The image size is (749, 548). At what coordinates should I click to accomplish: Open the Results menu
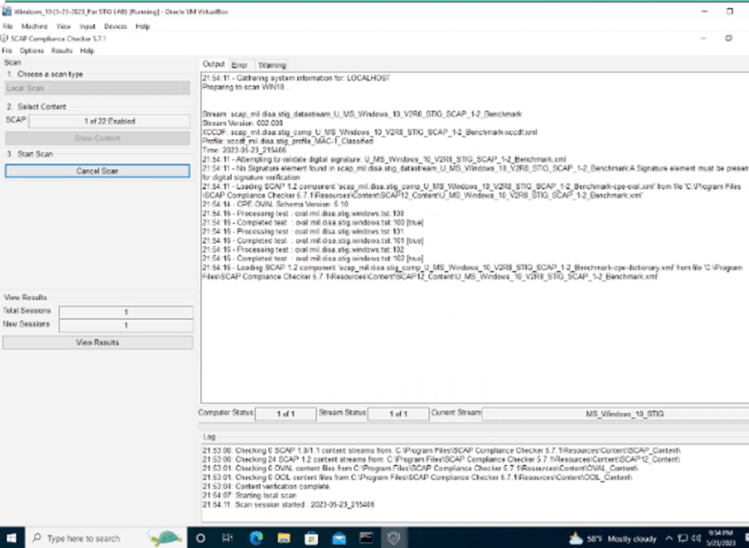tap(61, 50)
